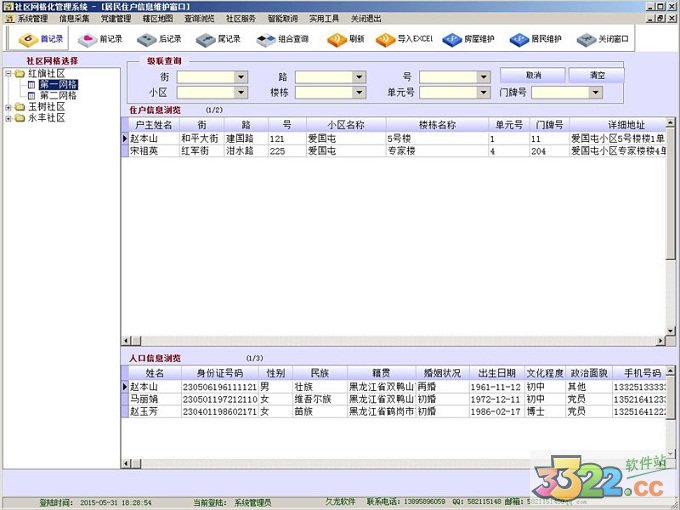
Task: Refresh the data with 刷新 icon
Action: tap(346, 40)
